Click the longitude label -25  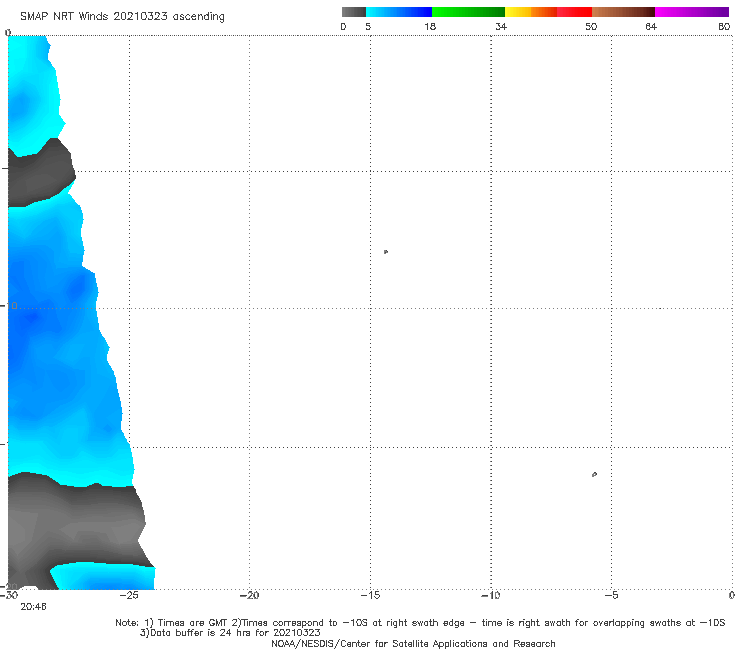tap(129, 595)
